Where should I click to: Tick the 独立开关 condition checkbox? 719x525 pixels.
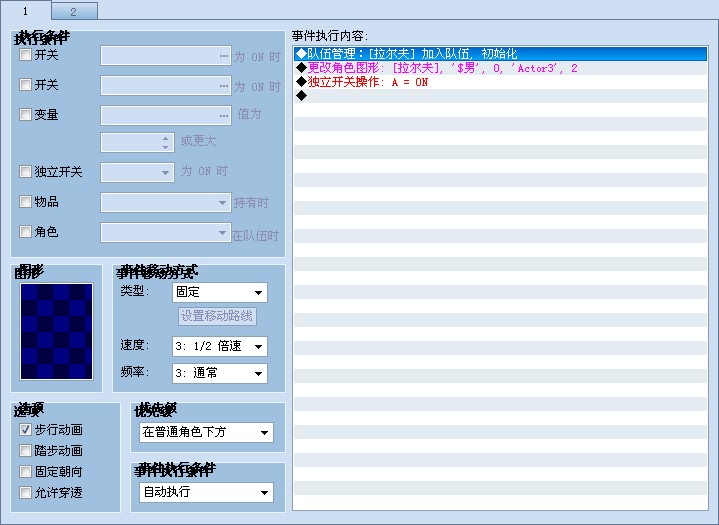25,172
